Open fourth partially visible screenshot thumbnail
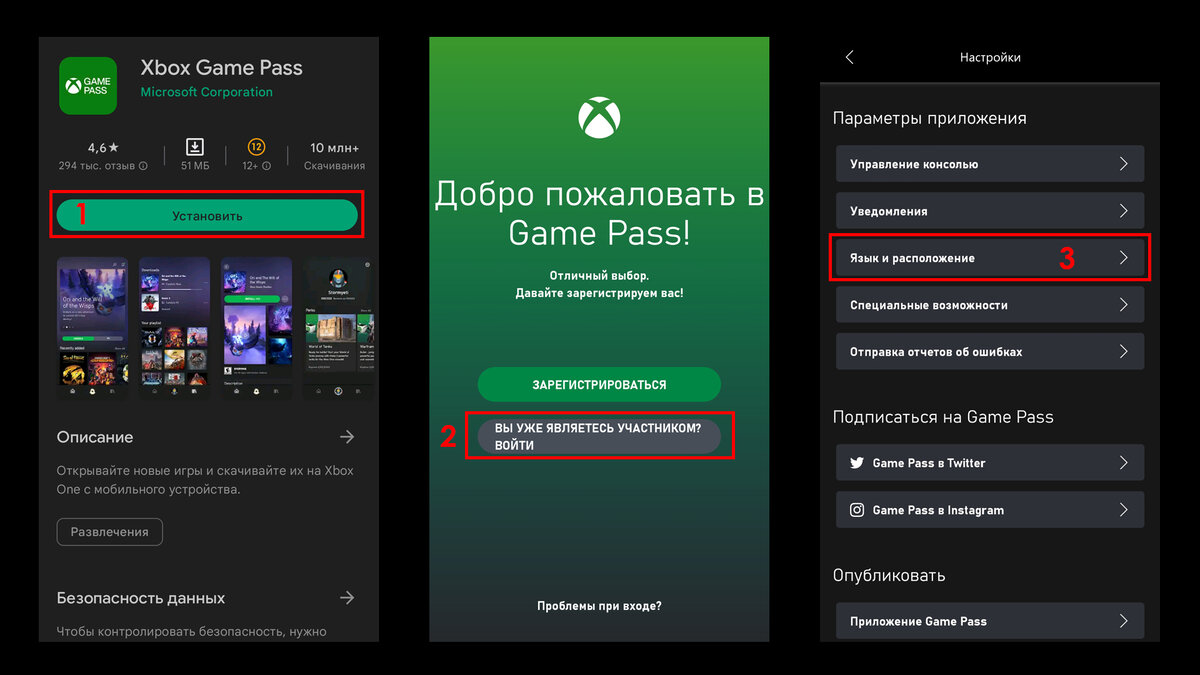 (x=337, y=329)
